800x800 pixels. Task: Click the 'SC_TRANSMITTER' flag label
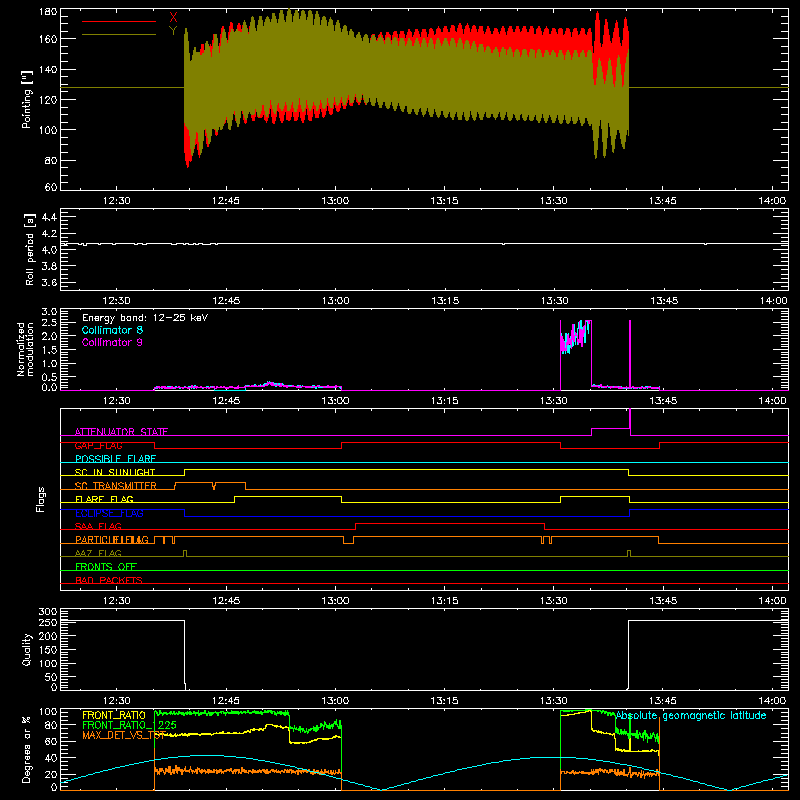pyautogui.click(x=115, y=486)
